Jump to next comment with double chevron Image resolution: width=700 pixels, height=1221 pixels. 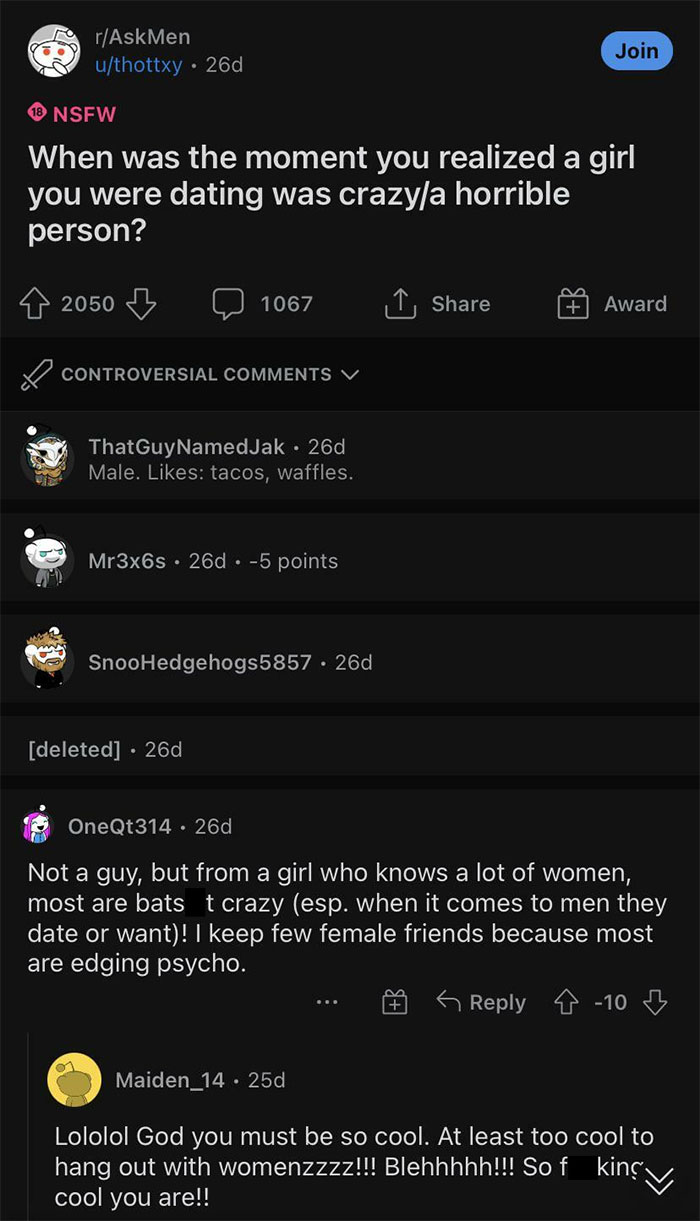click(657, 1183)
